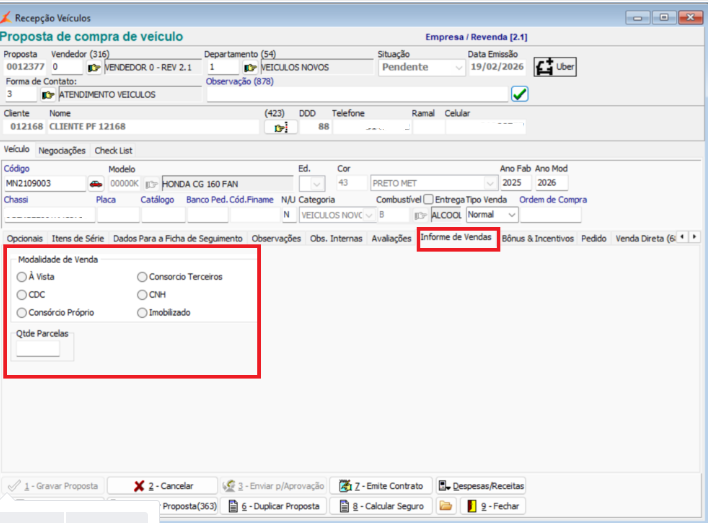The image size is (708, 523).
Task: Click Catálogo input field
Action: tap(163, 215)
